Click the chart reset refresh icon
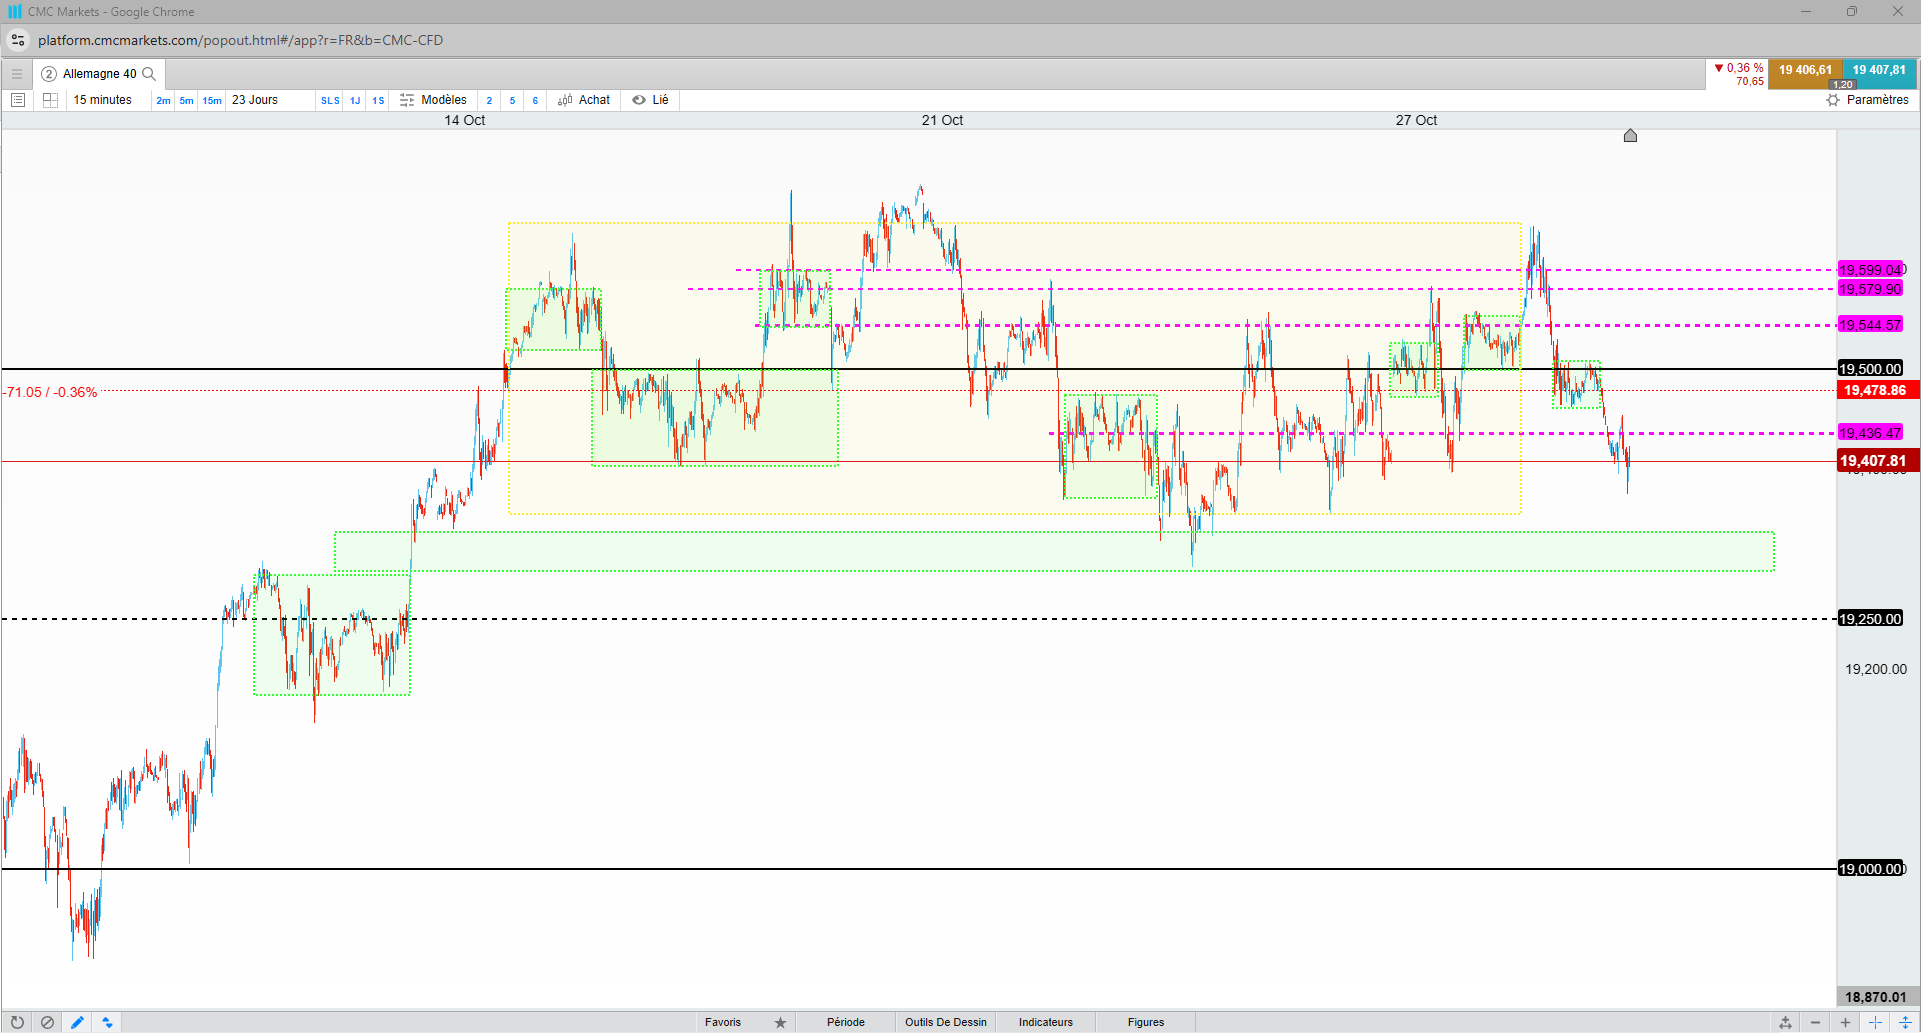This screenshot has height=1033, width=1921. (x=17, y=1022)
